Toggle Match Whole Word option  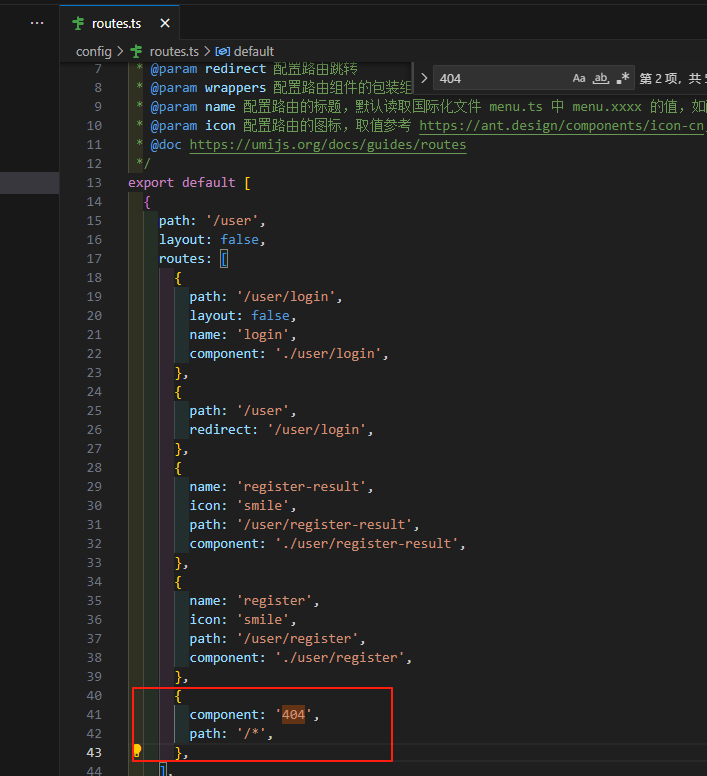point(601,78)
